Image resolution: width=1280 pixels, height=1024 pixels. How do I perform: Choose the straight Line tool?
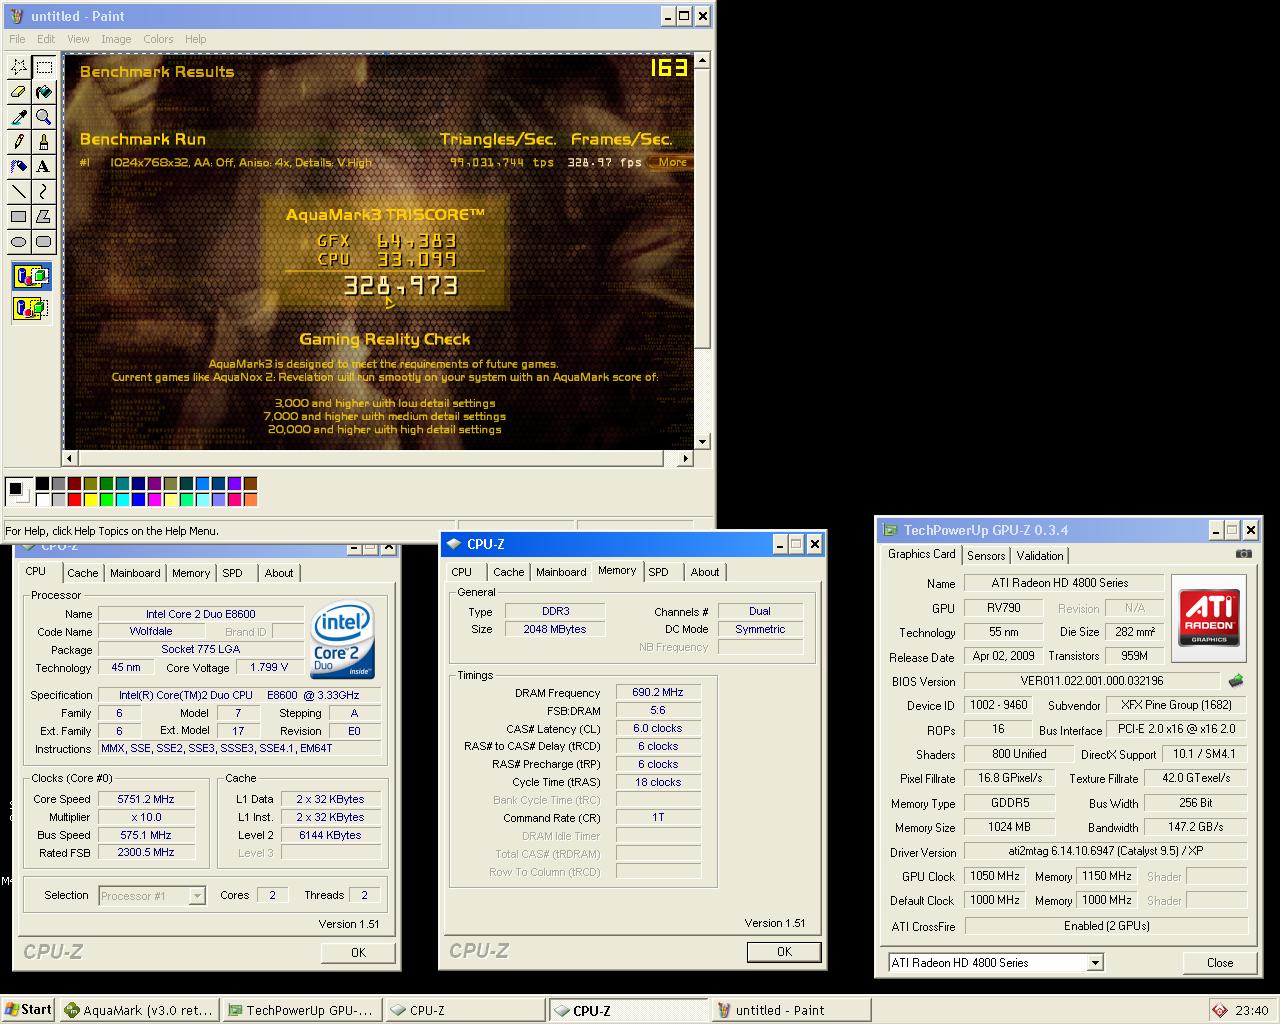click(19, 192)
